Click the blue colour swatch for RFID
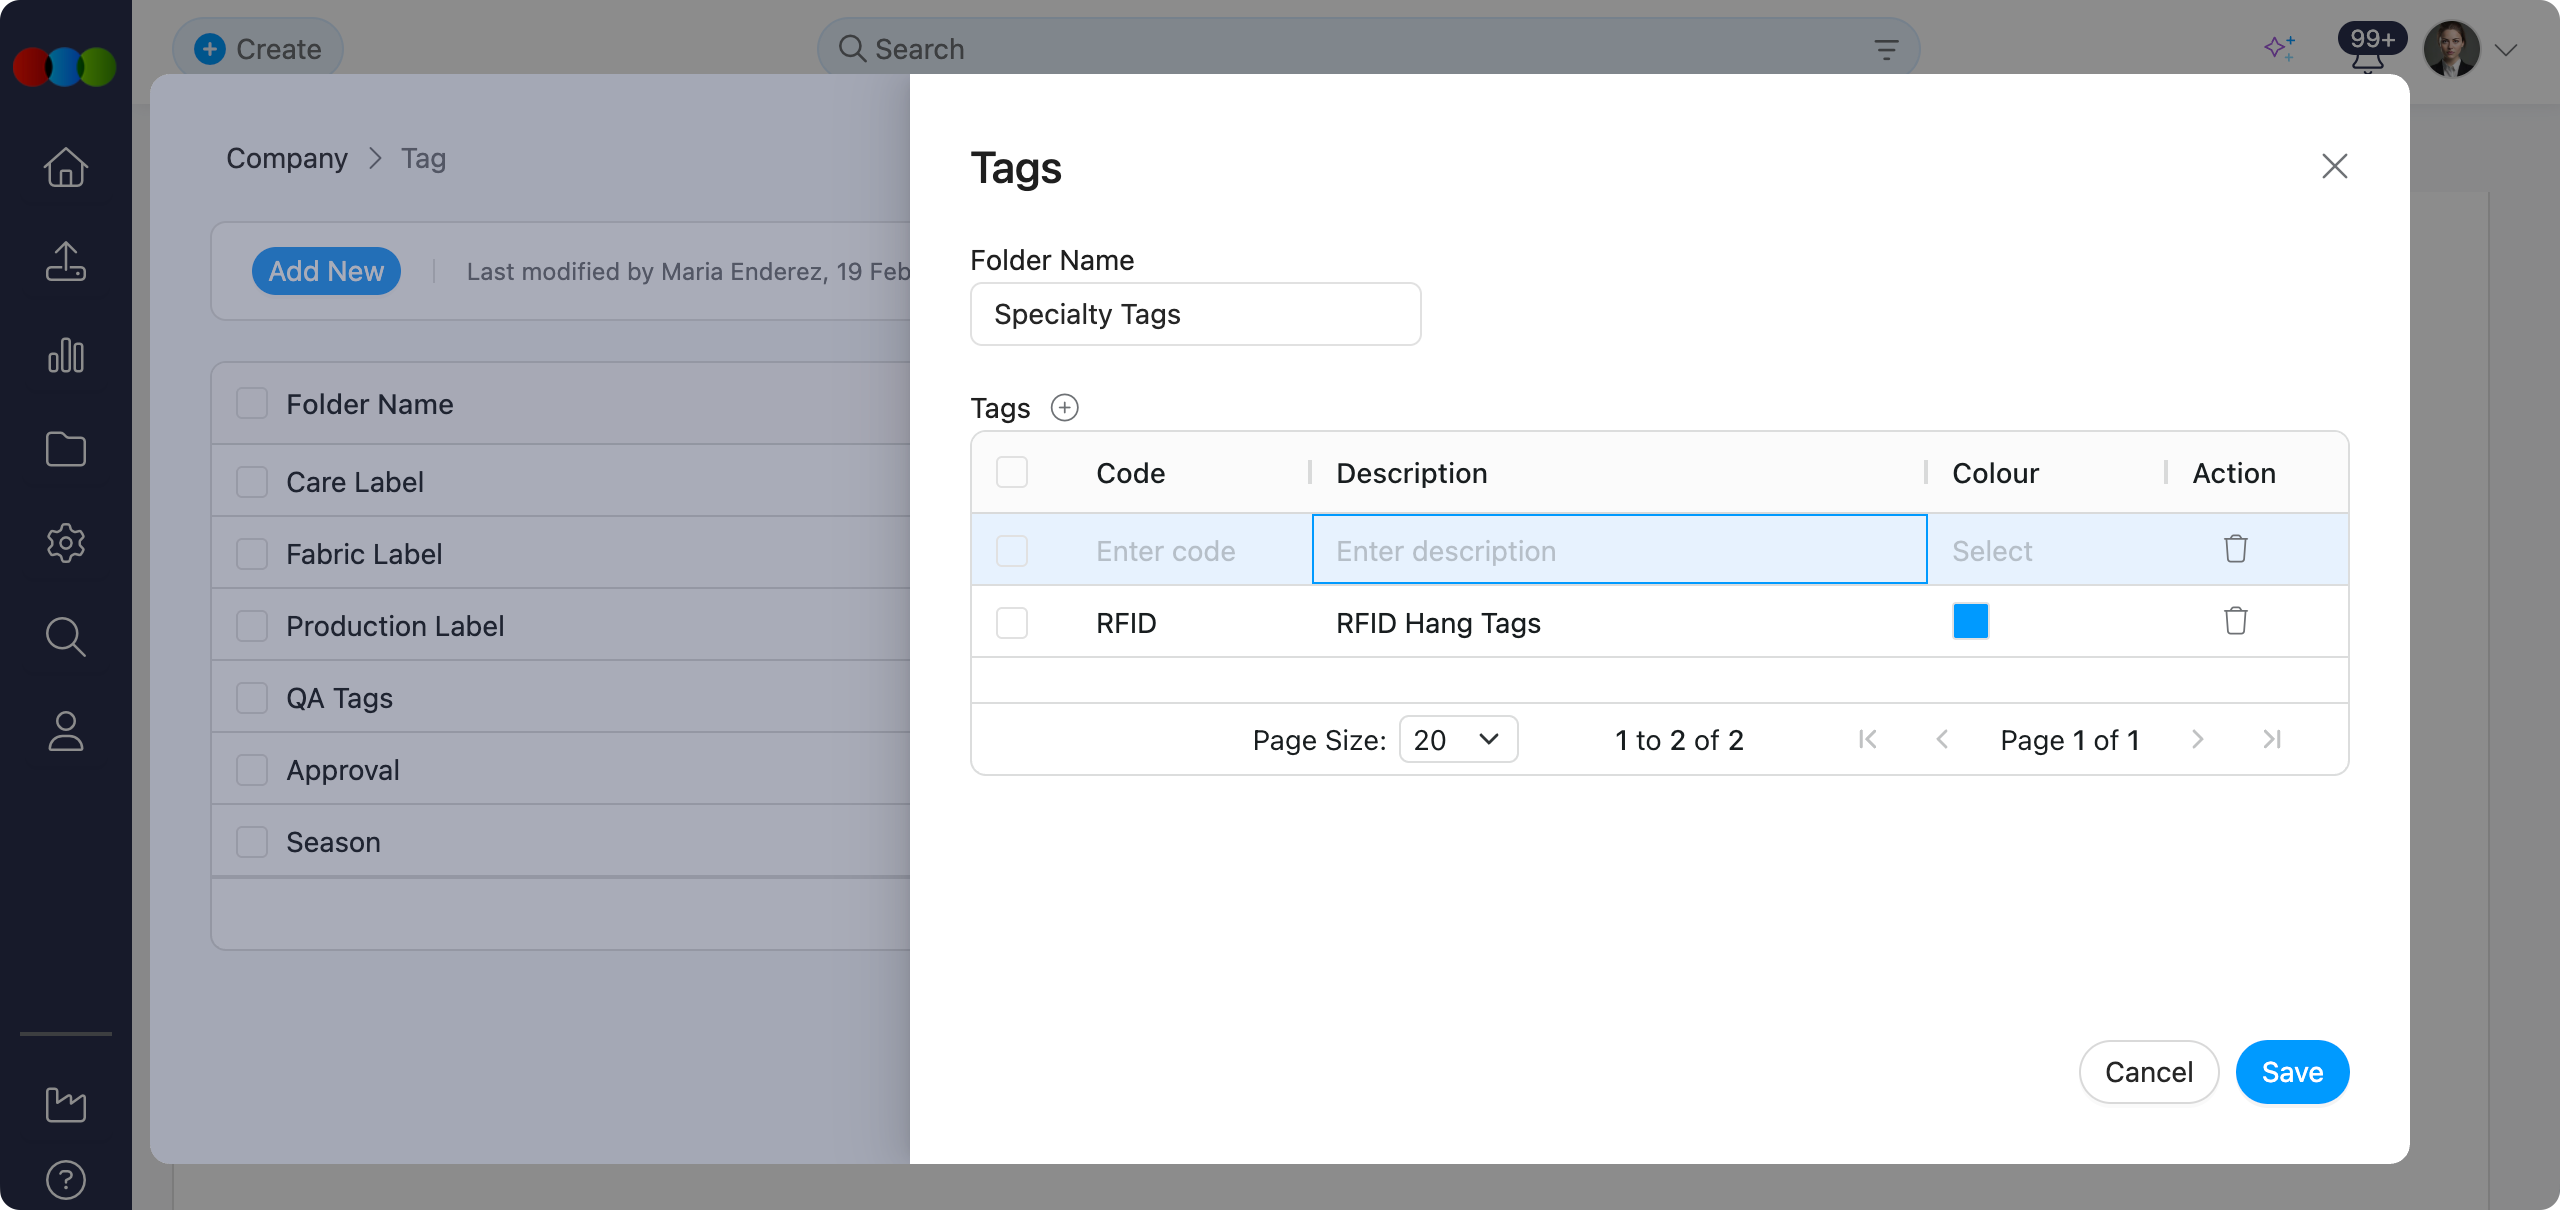This screenshot has height=1210, width=2560. pos(1970,621)
